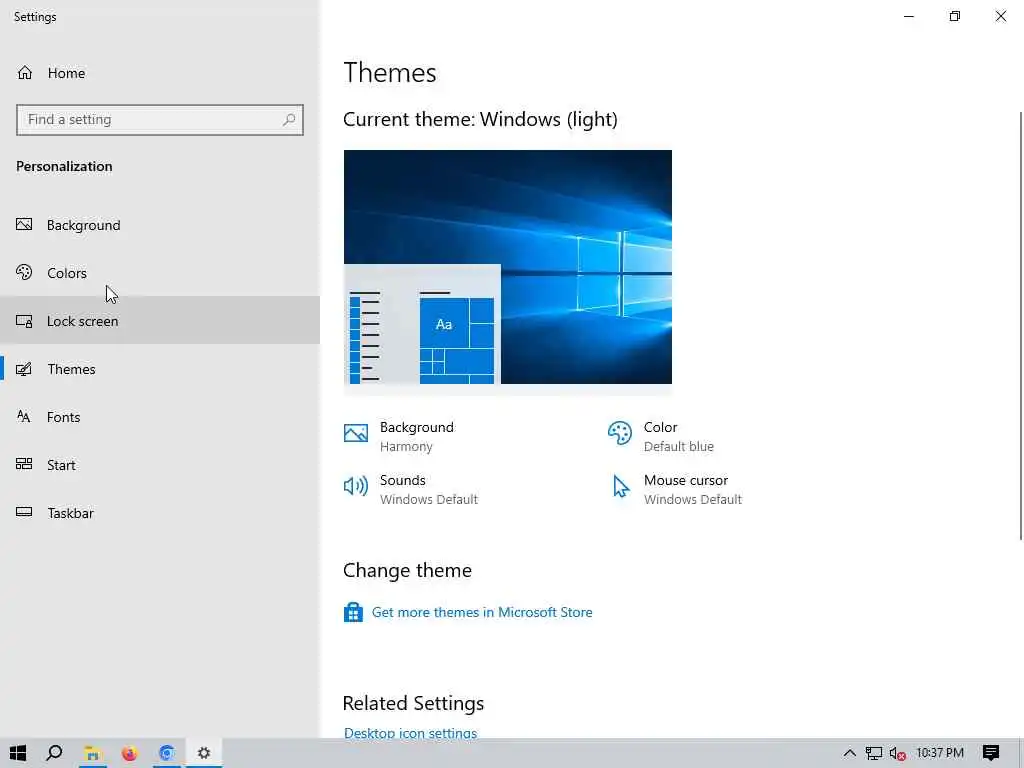This screenshot has width=1024, height=768.
Task: Open the Action Center notification icon
Action: 991,753
